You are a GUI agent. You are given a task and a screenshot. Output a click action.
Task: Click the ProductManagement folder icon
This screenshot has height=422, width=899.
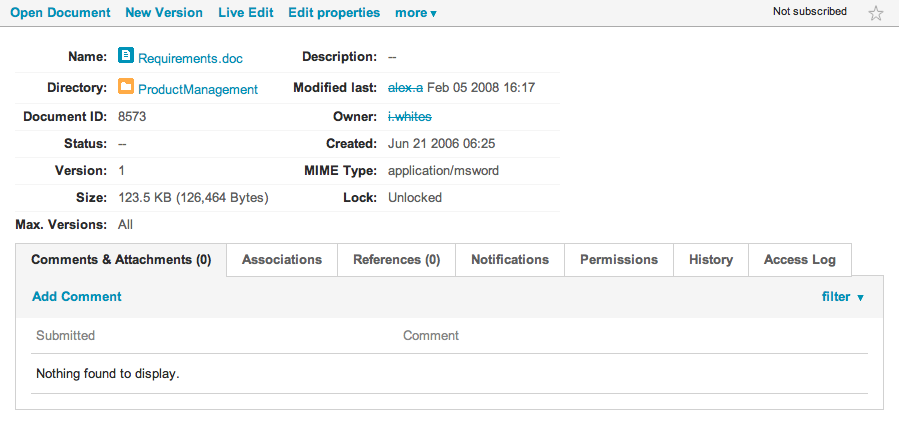coord(126,86)
